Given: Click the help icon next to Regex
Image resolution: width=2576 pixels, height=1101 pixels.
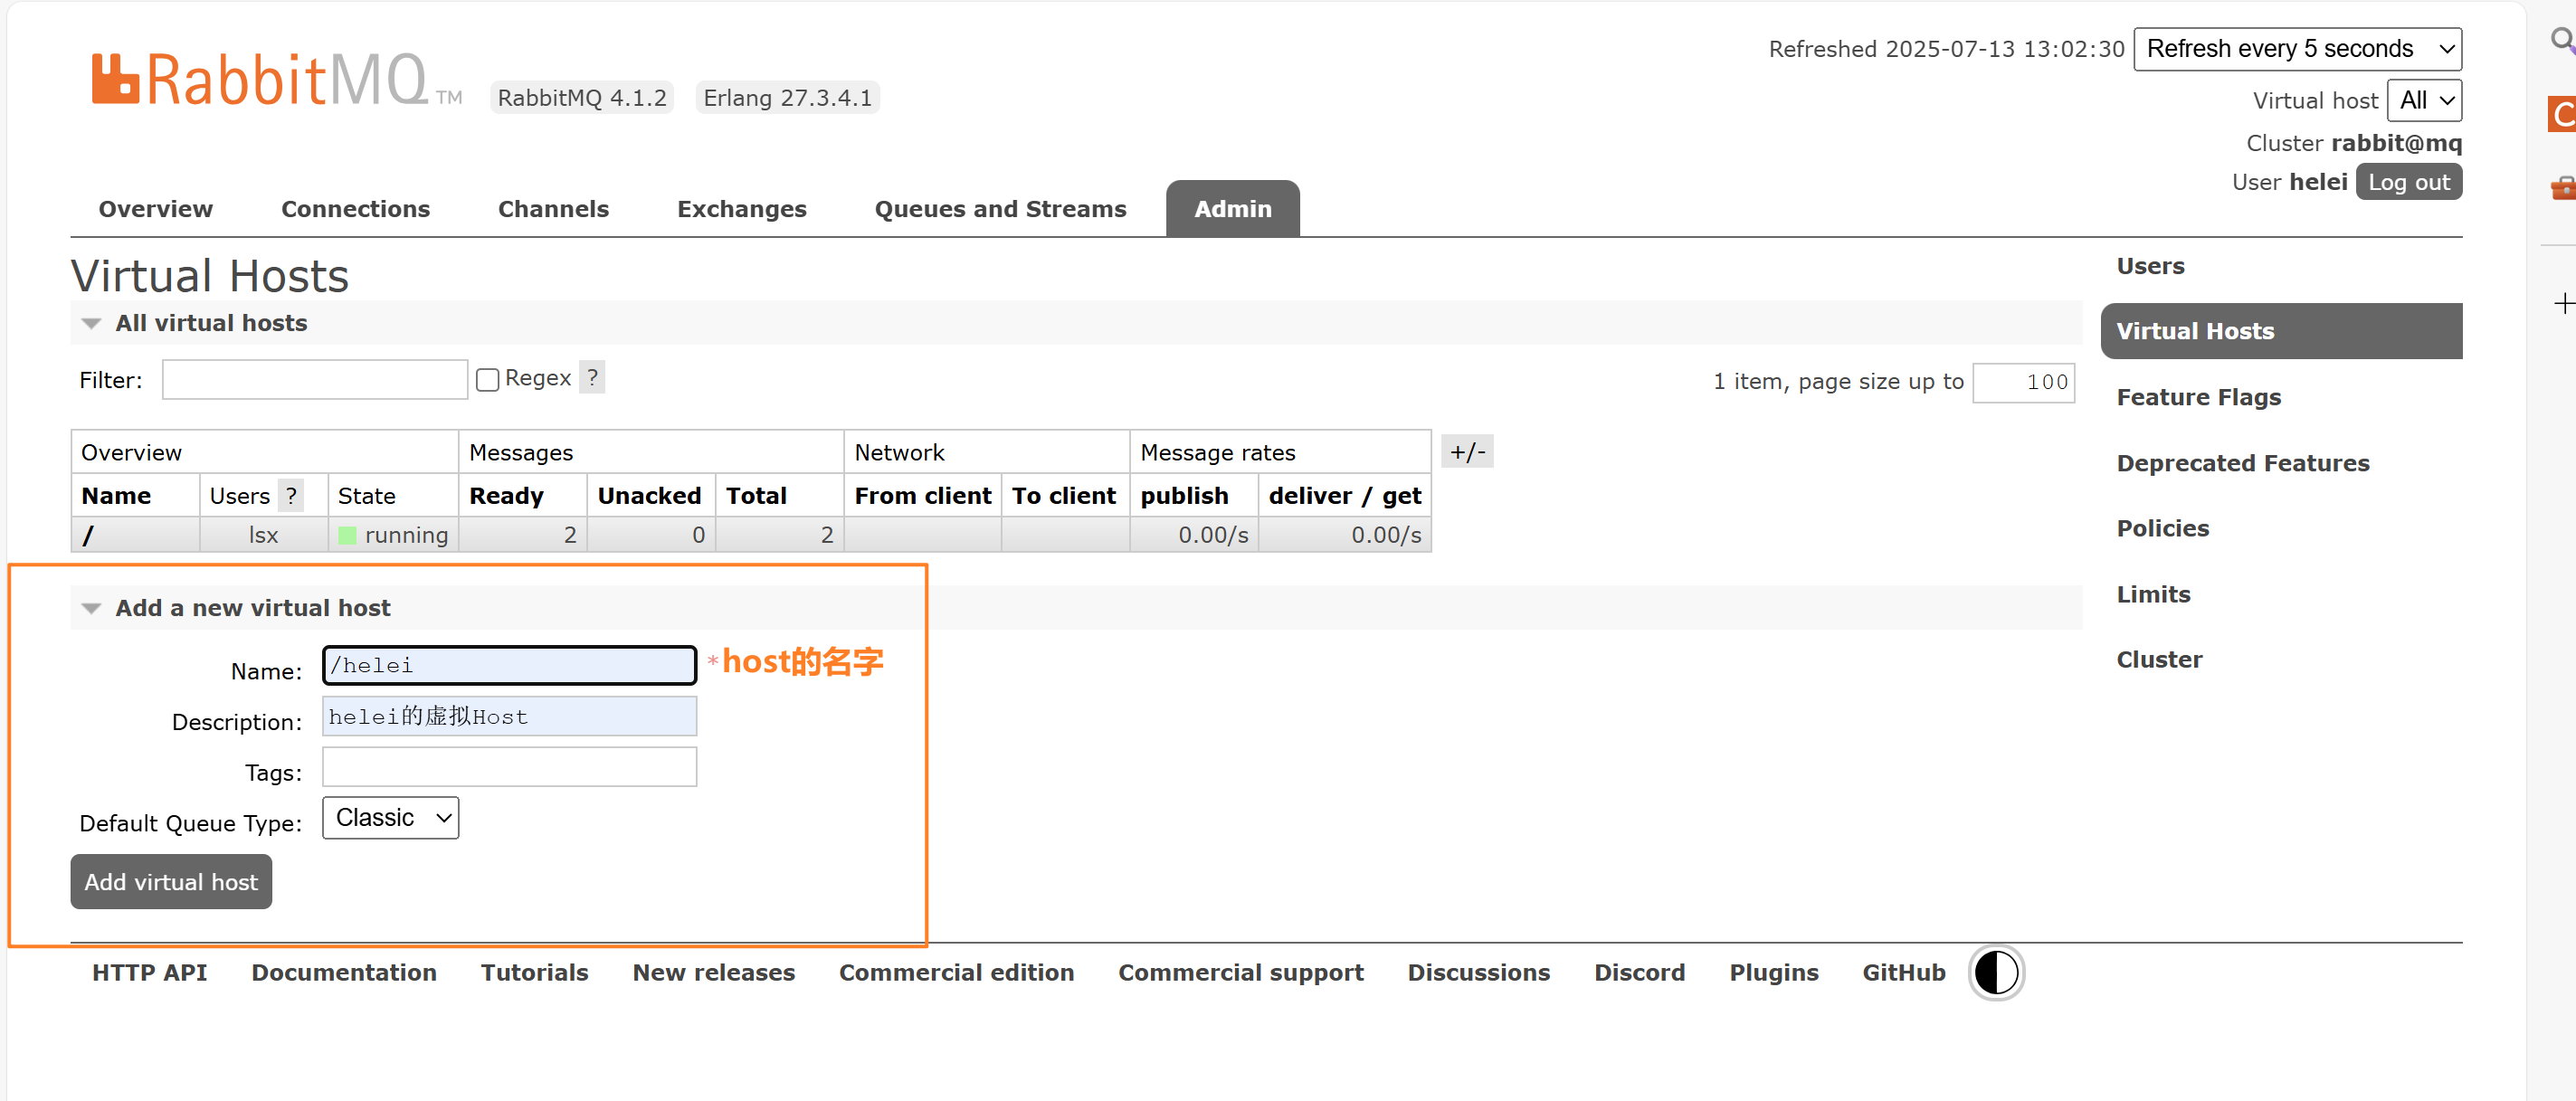Looking at the screenshot, I should tap(592, 377).
